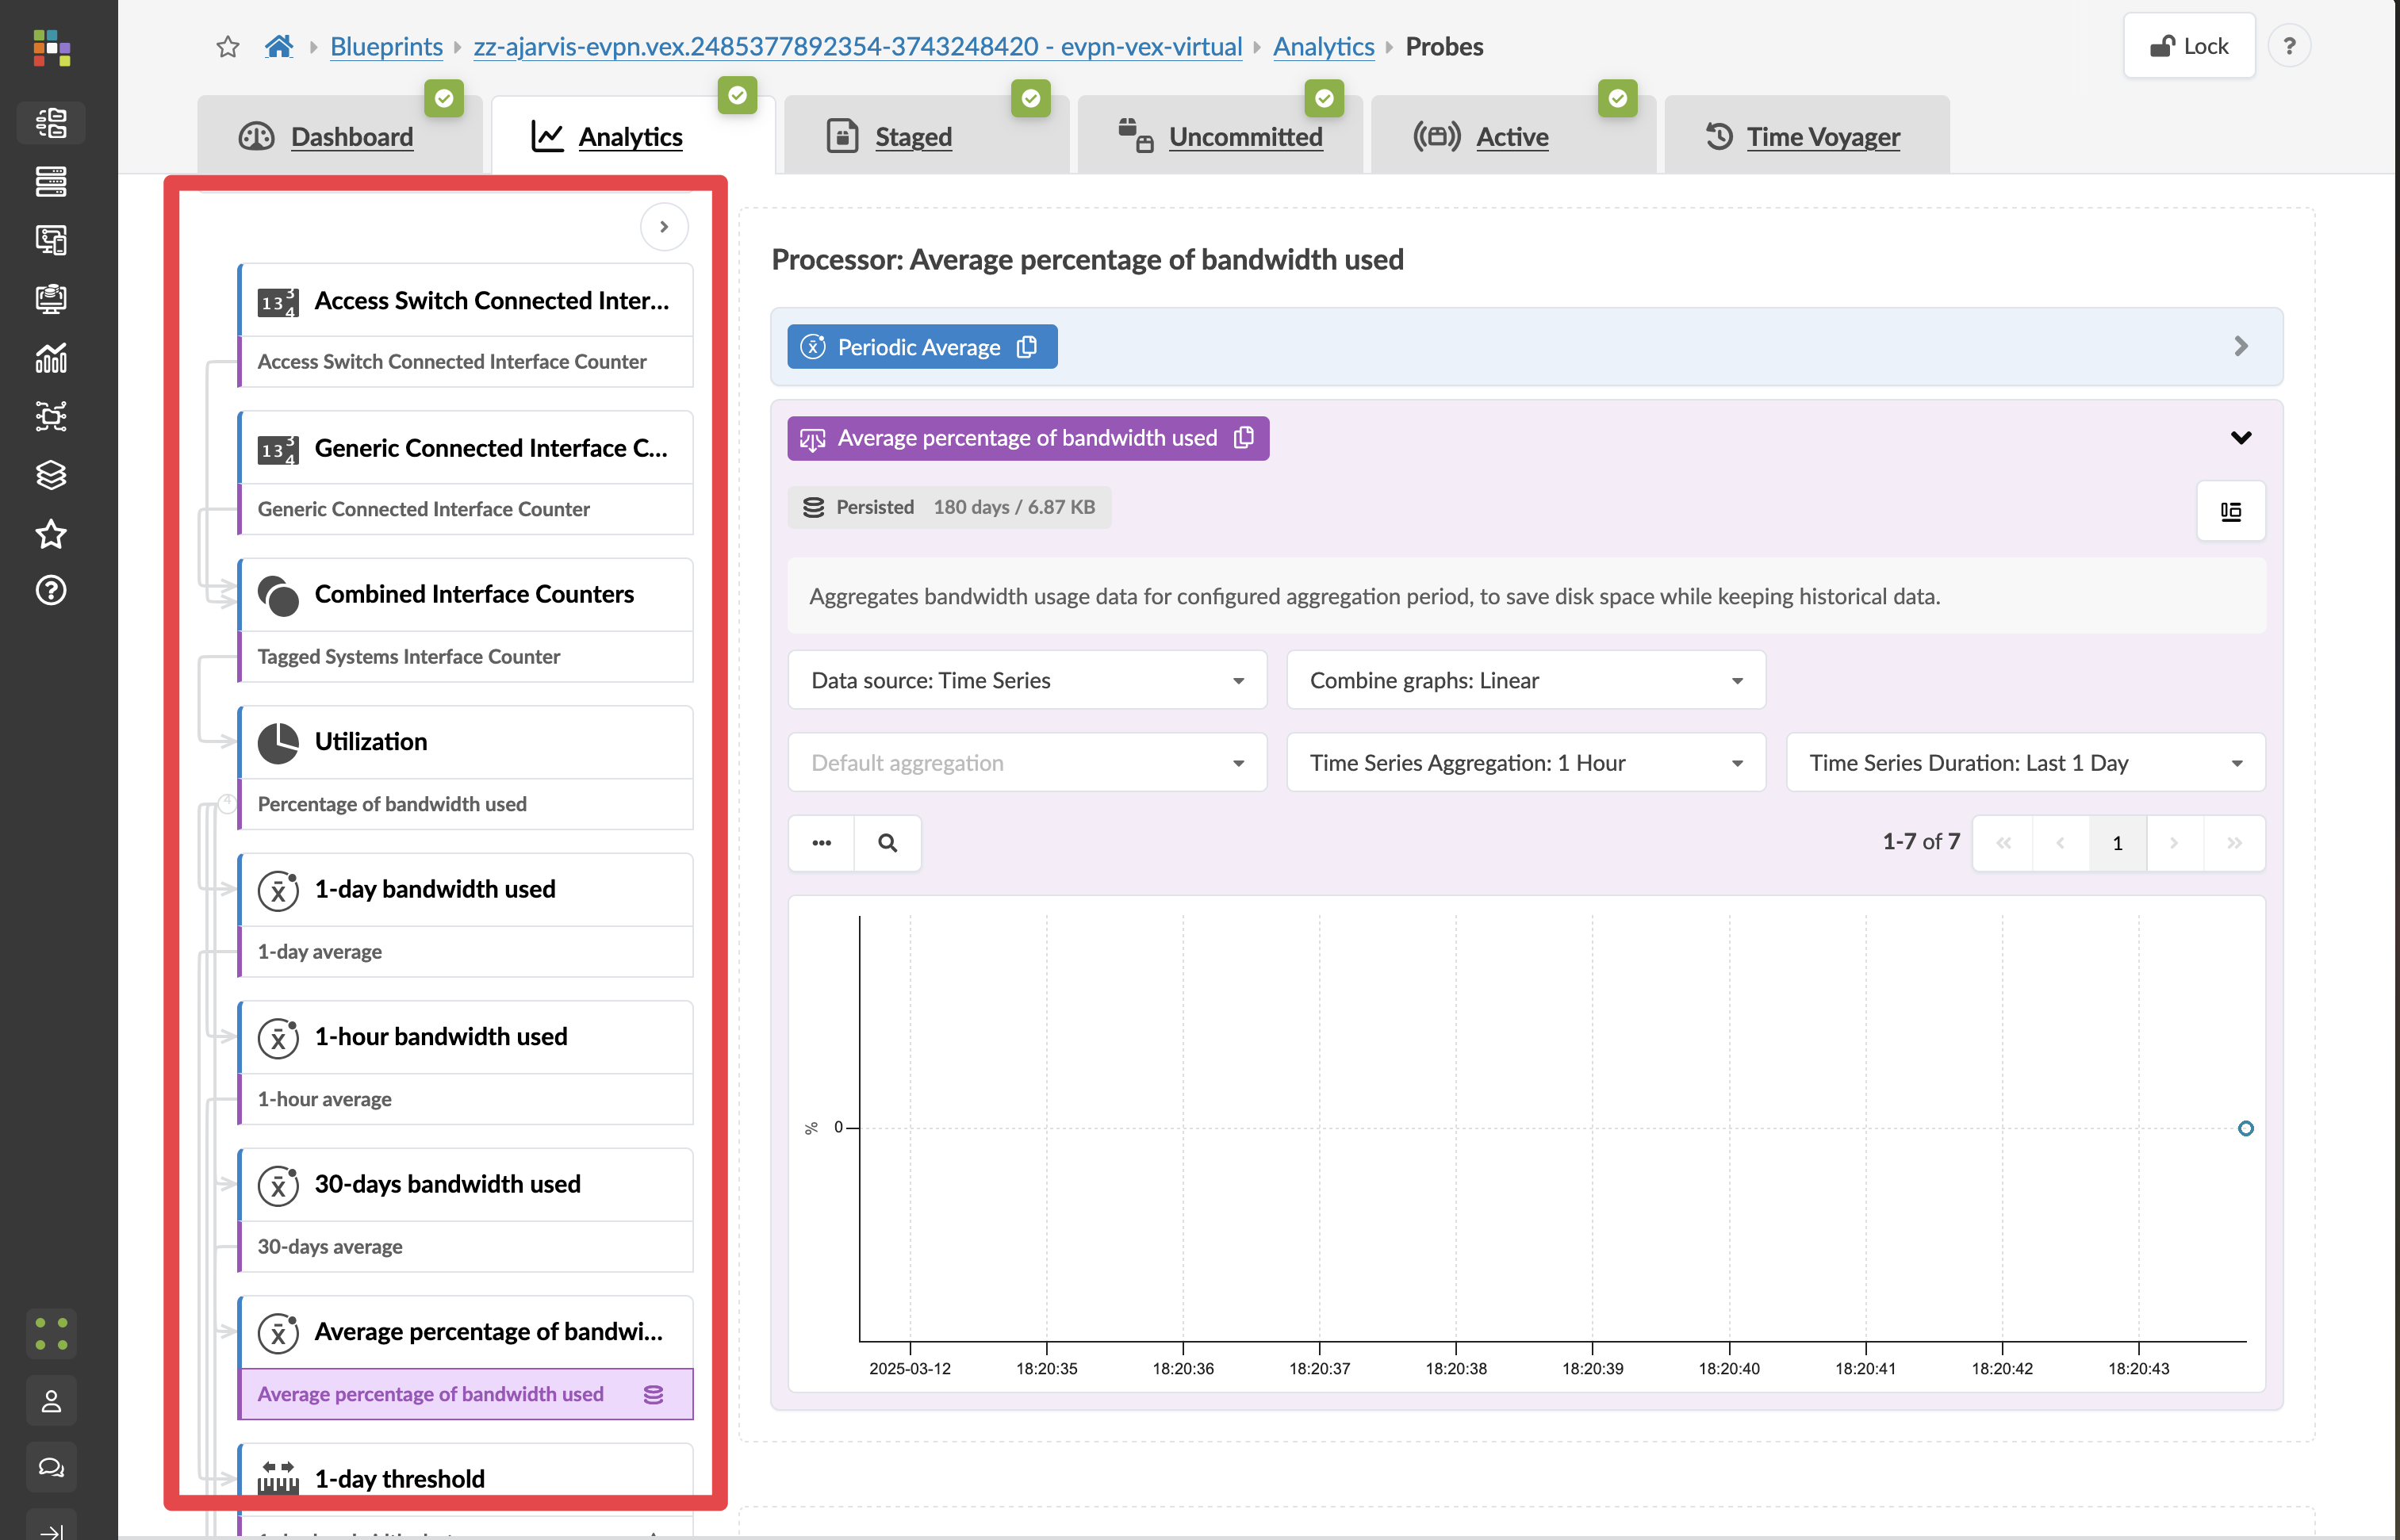This screenshot has width=2400, height=1540.
Task: Open the Time Series Duration dropdown
Action: point(2025,763)
